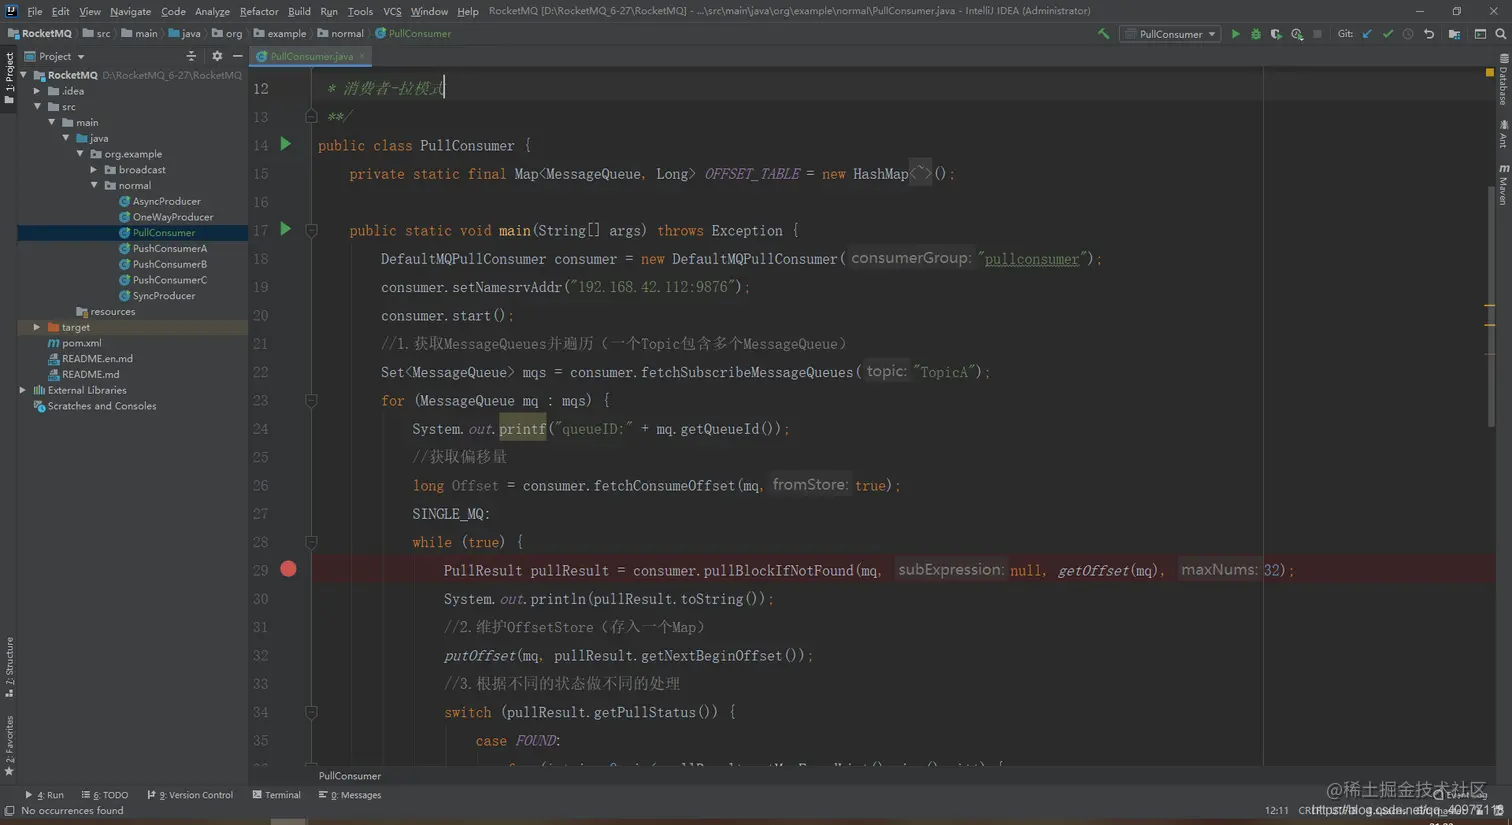
Task: Expand the broadcast package
Action: (x=94, y=170)
